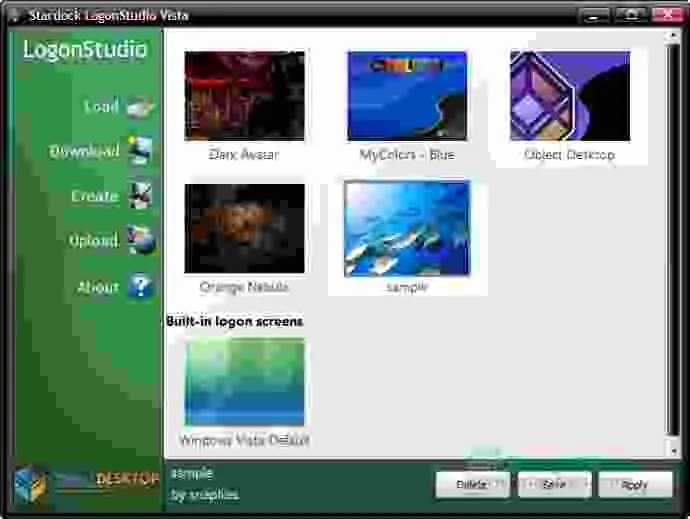Minimize the LogonStudio Vista window

pyautogui.click(x=594, y=16)
